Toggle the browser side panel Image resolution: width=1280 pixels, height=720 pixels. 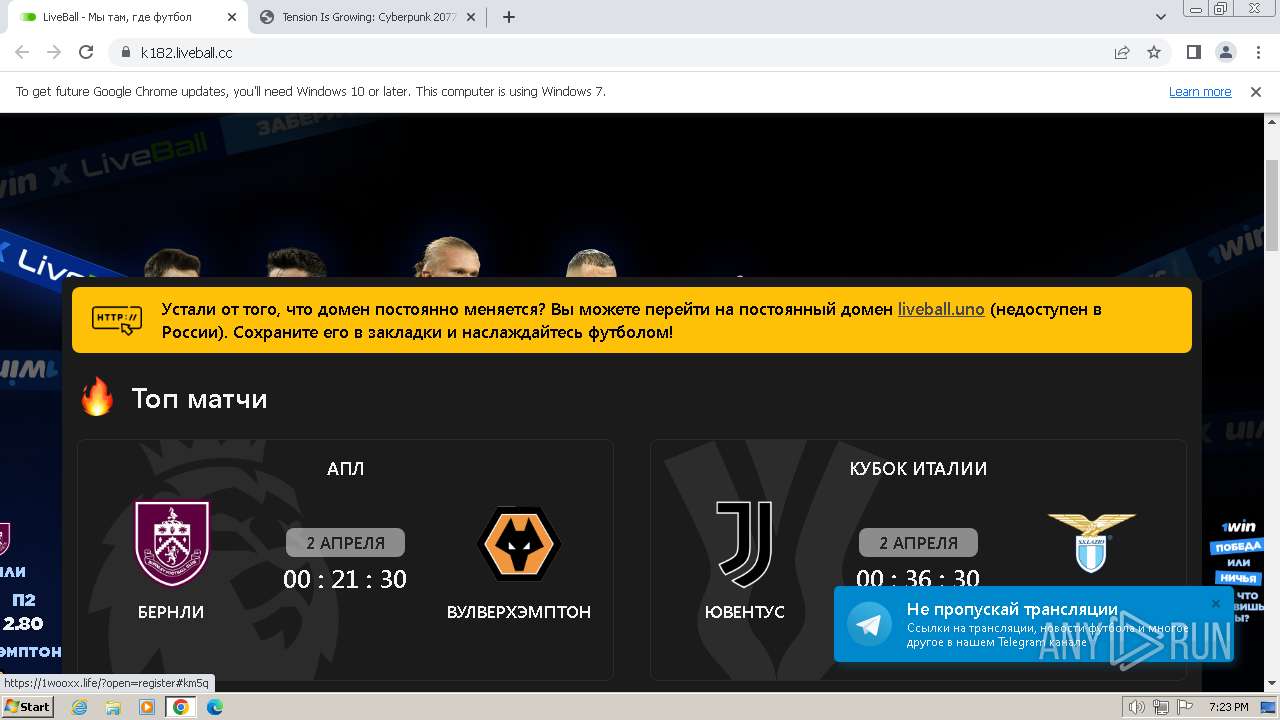pyautogui.click(x=1193, y=53)
